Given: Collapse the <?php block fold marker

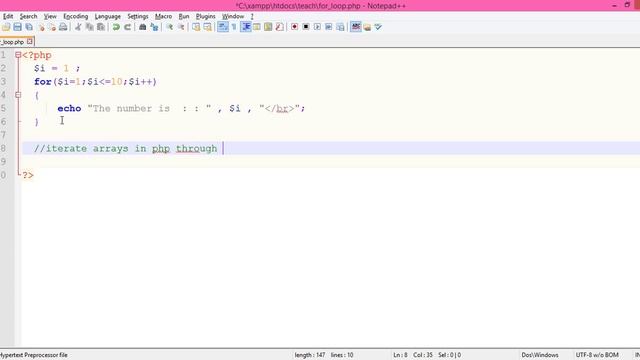Looking at the screenshot, I should [18, 55].
